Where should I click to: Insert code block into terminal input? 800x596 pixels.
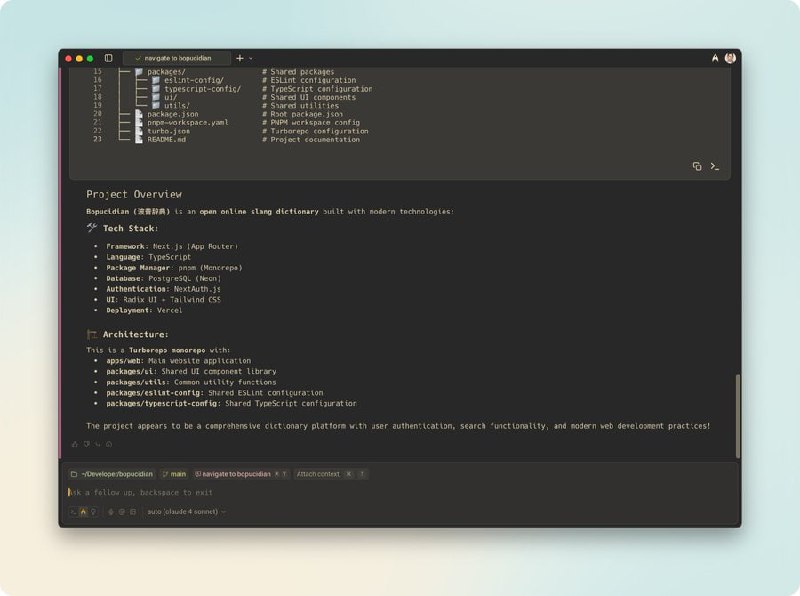click(x=715, y=166)
